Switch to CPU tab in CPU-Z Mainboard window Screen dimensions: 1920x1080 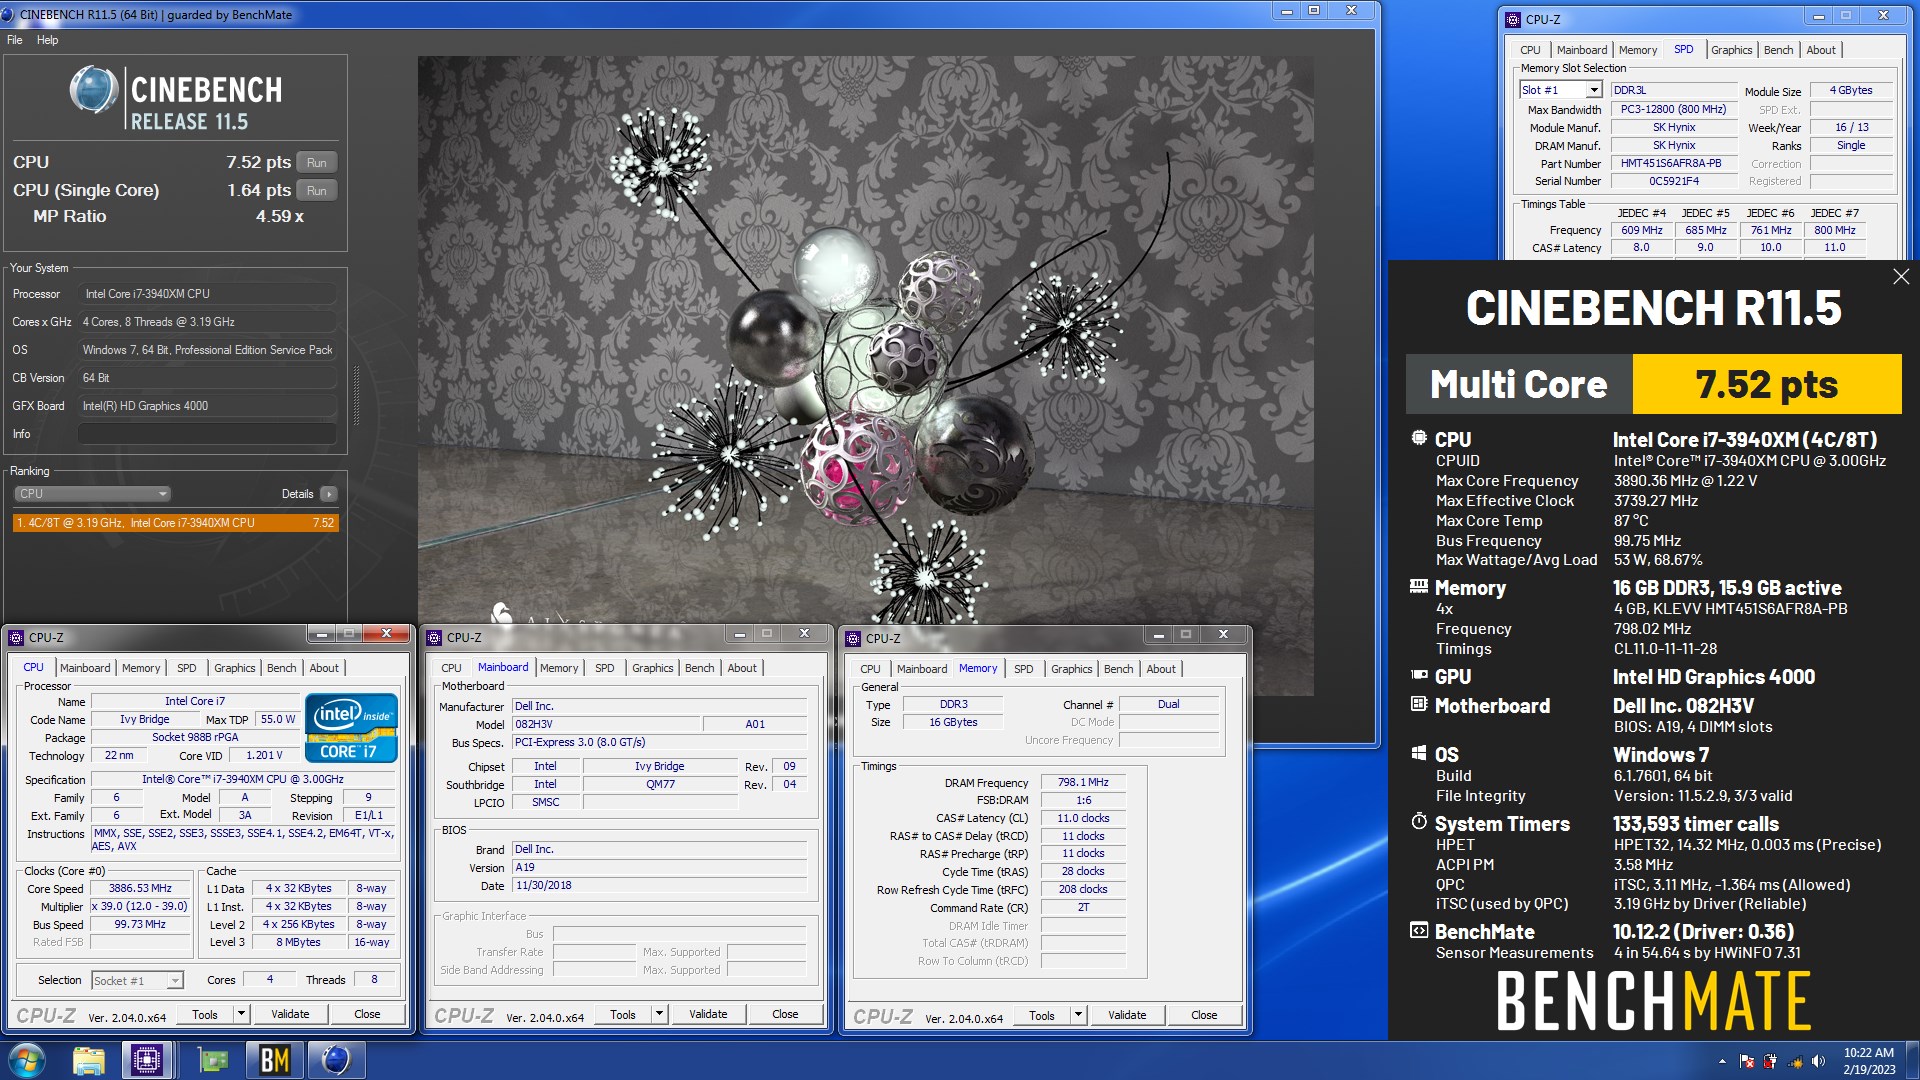(x=451, y=668)
